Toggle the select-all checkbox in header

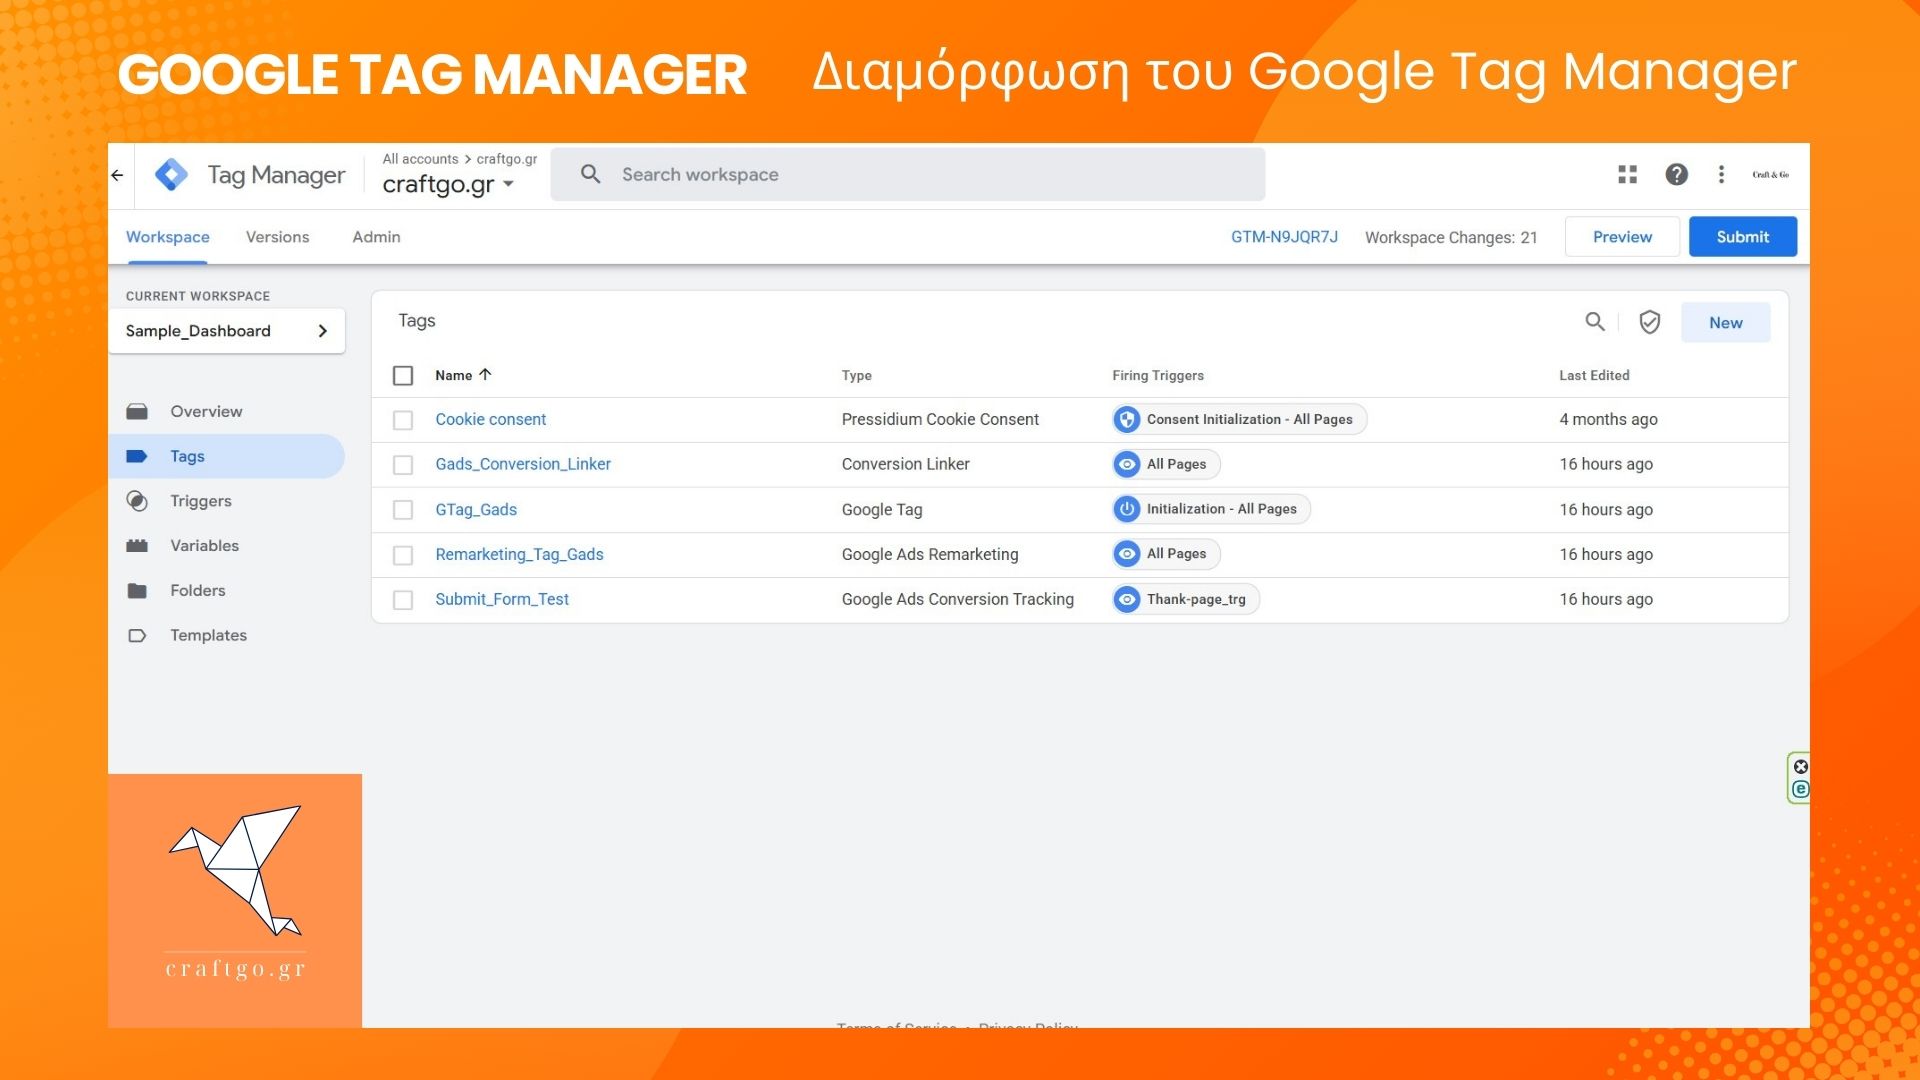click(403, 376)
